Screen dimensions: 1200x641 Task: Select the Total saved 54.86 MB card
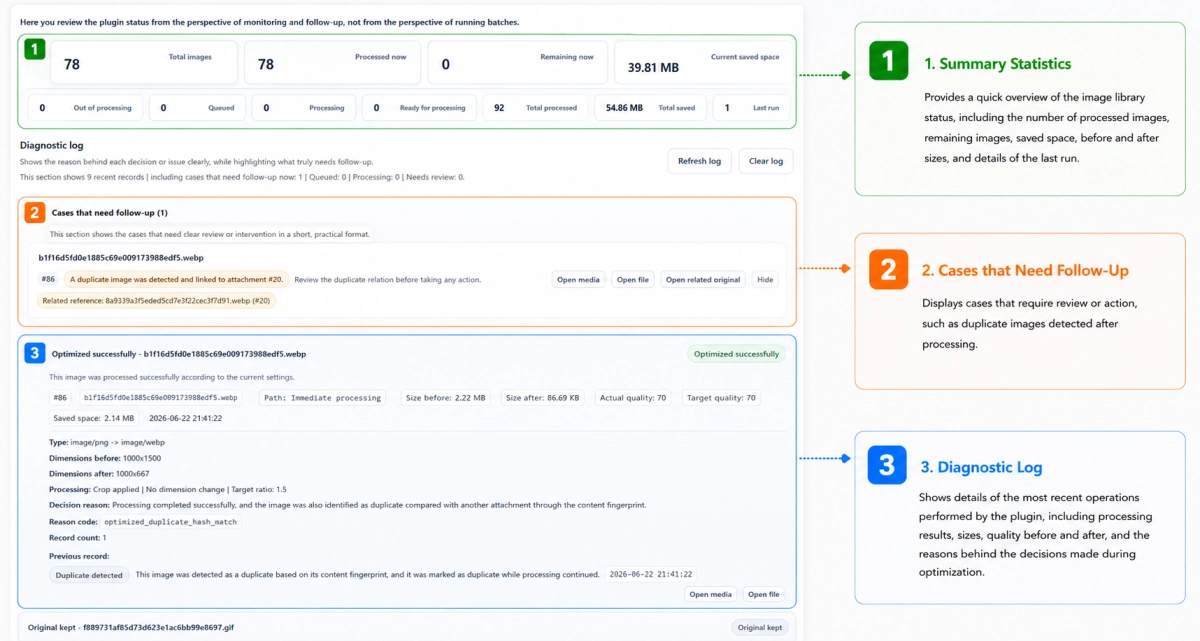650,108
